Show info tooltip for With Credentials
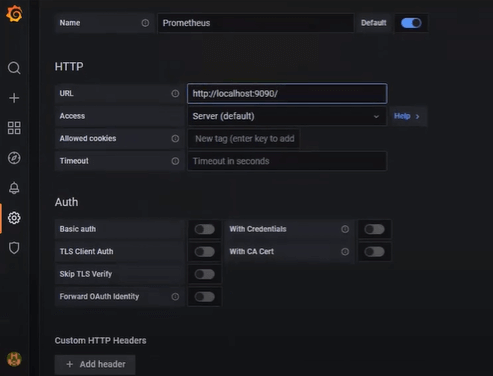Viewport: 493px width, 376px height. (x=345, y=229)
